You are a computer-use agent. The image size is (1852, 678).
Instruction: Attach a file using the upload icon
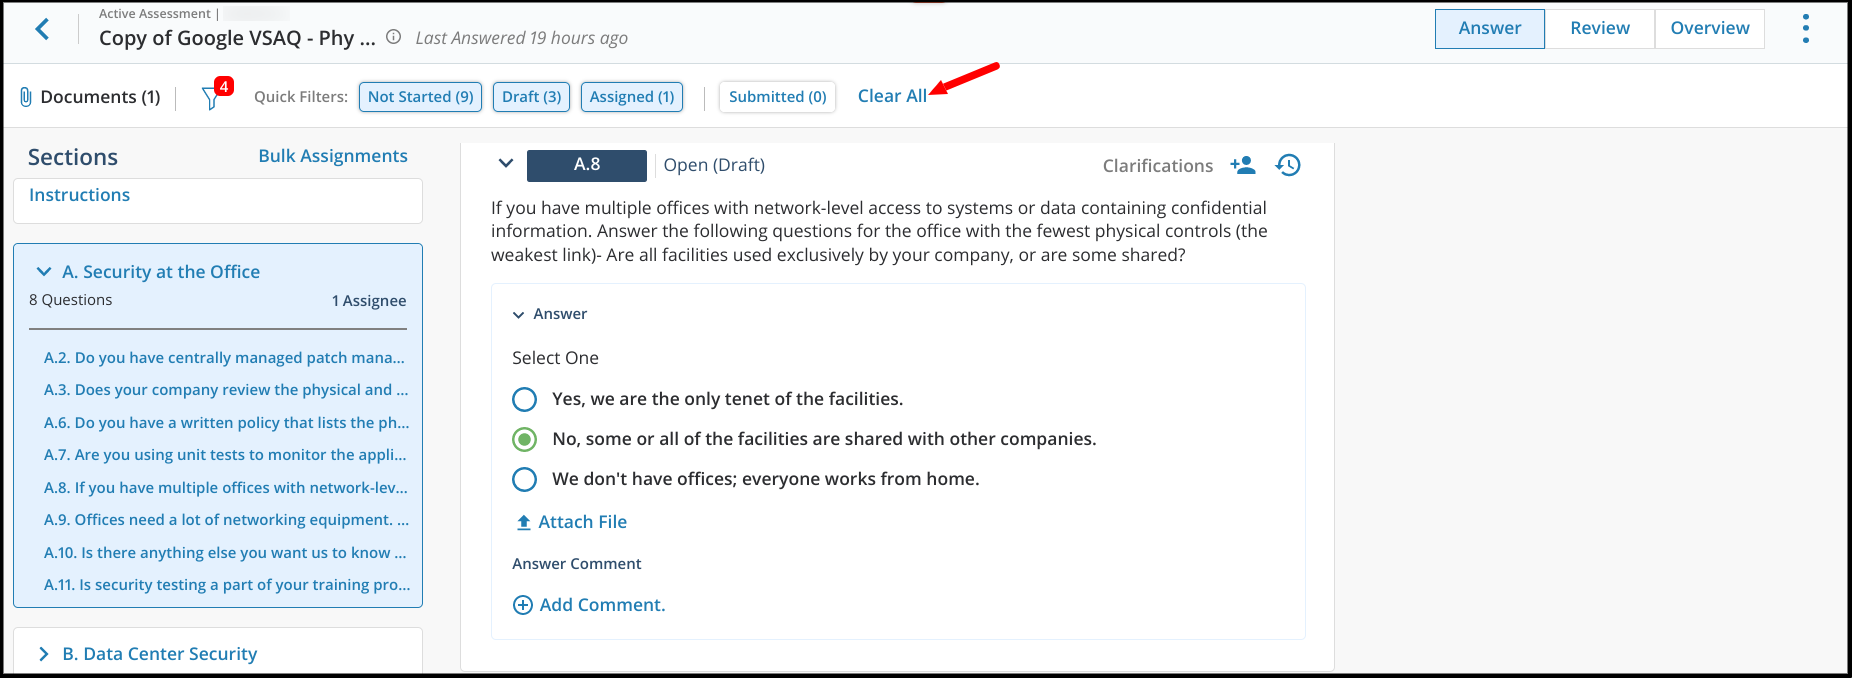[x=522, y=521]
